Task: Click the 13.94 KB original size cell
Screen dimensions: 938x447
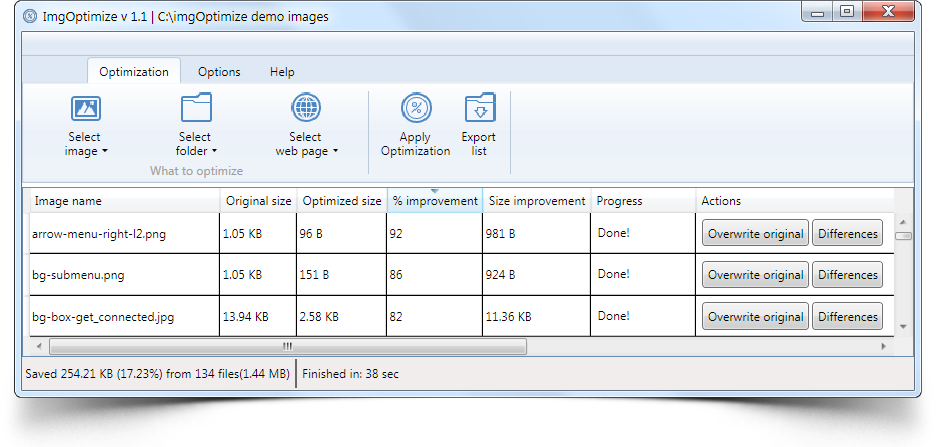Action: 258,317
